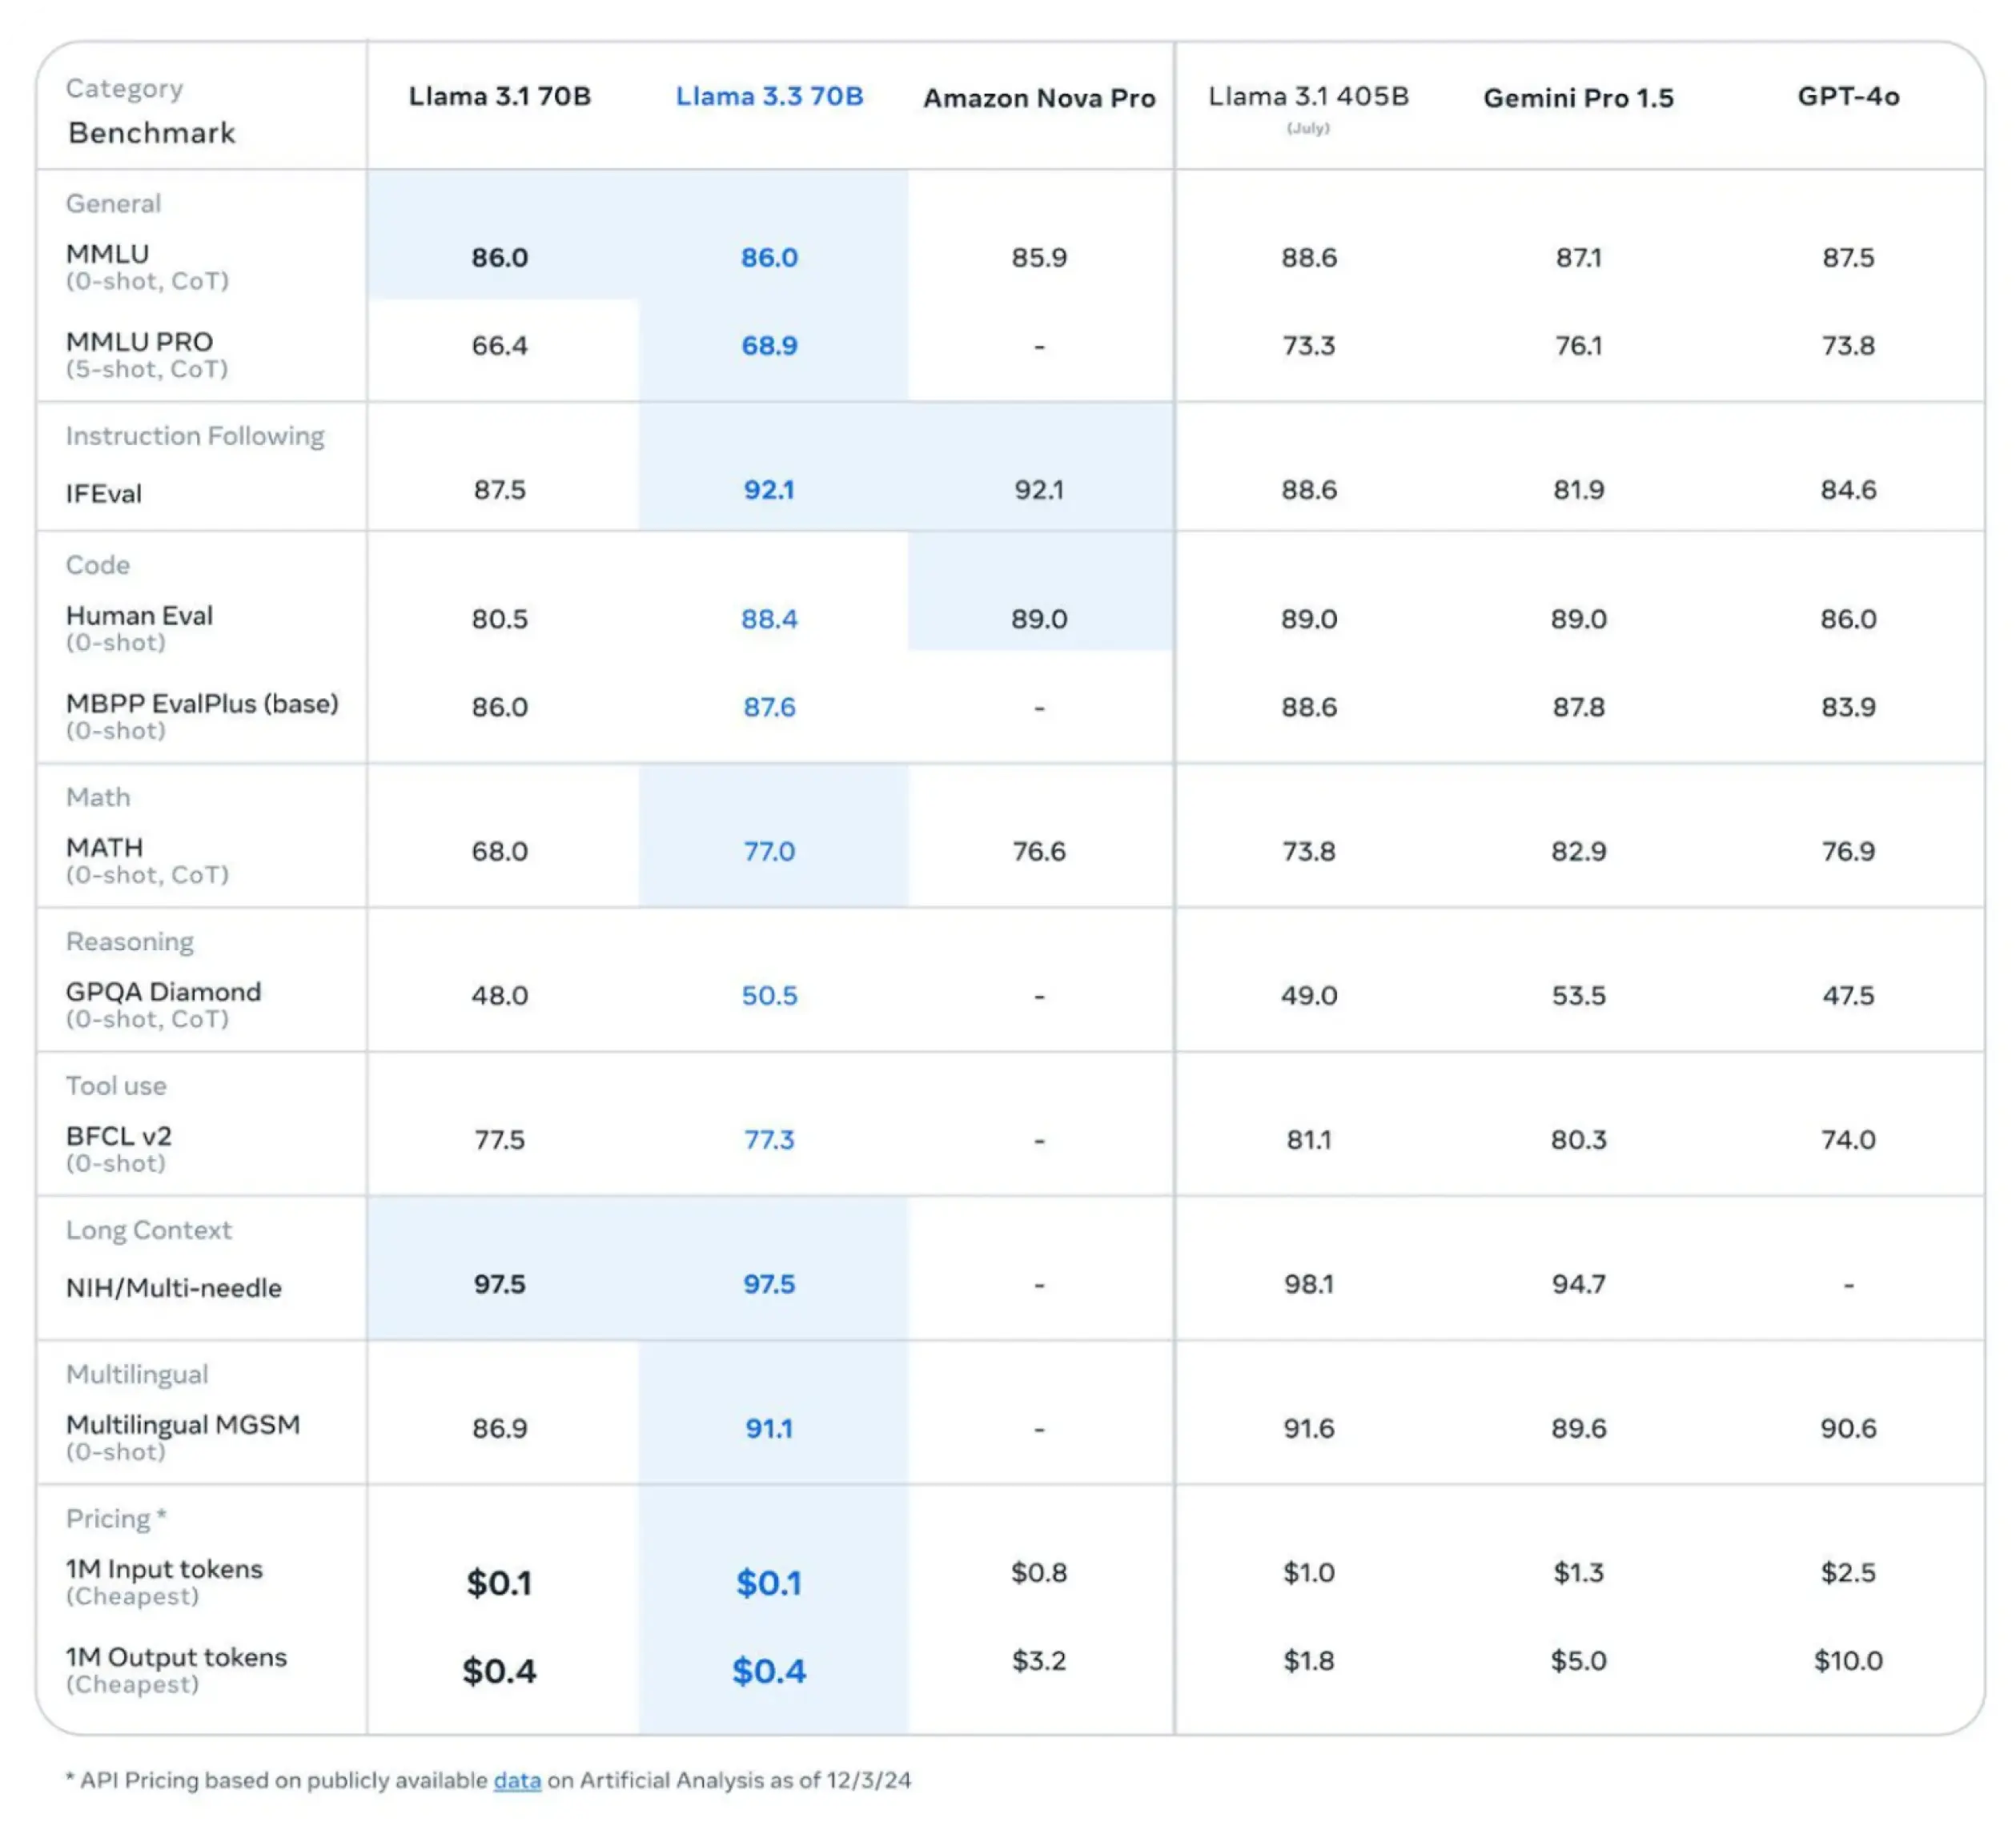Click Gemini Pro 1.5's output token price $5.0
Image resolution: width=2016 pixels, height=1830 pixels.
click(x=1578, y=1660)
